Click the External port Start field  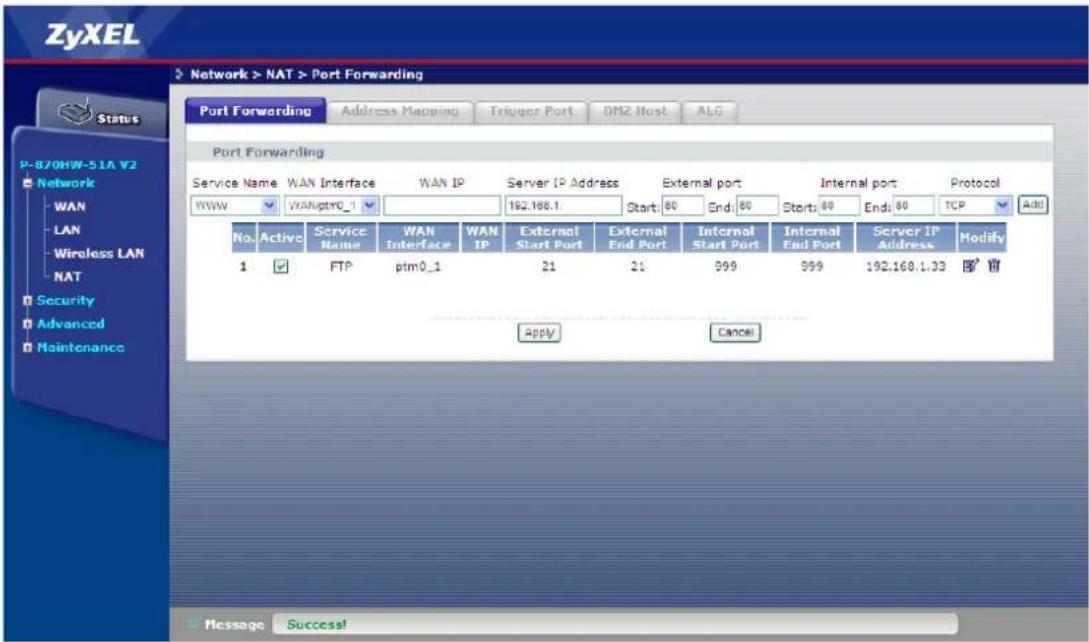[x=683, y=206]
